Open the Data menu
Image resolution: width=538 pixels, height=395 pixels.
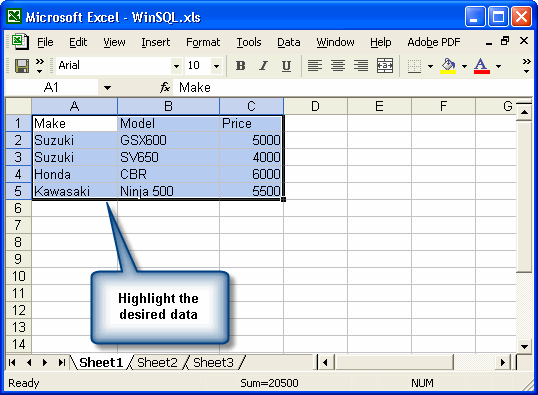(289, 42)
